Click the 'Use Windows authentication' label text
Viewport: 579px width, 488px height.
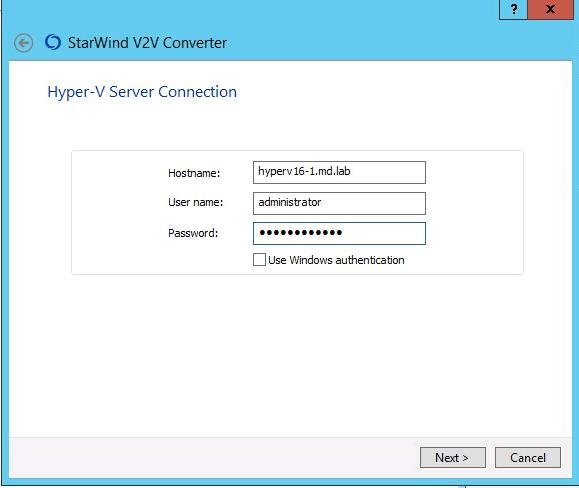click(336, 260)
